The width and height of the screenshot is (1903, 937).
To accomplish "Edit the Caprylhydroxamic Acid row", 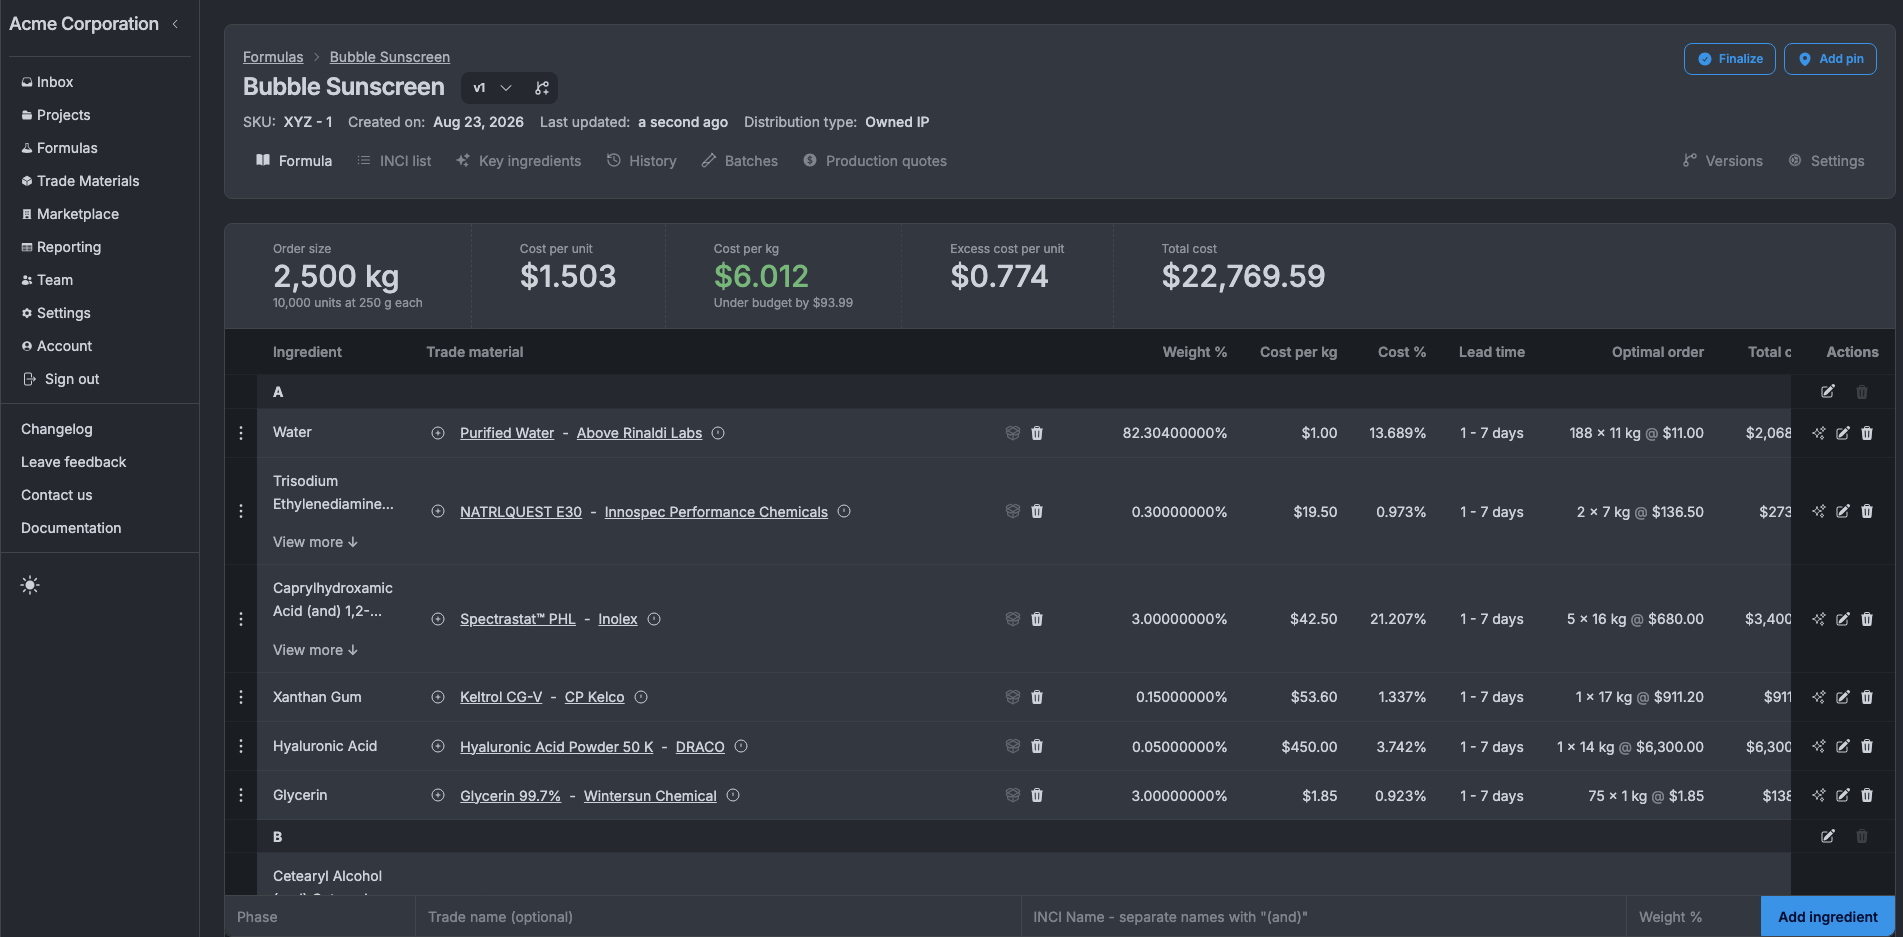I will point(1843,619).
